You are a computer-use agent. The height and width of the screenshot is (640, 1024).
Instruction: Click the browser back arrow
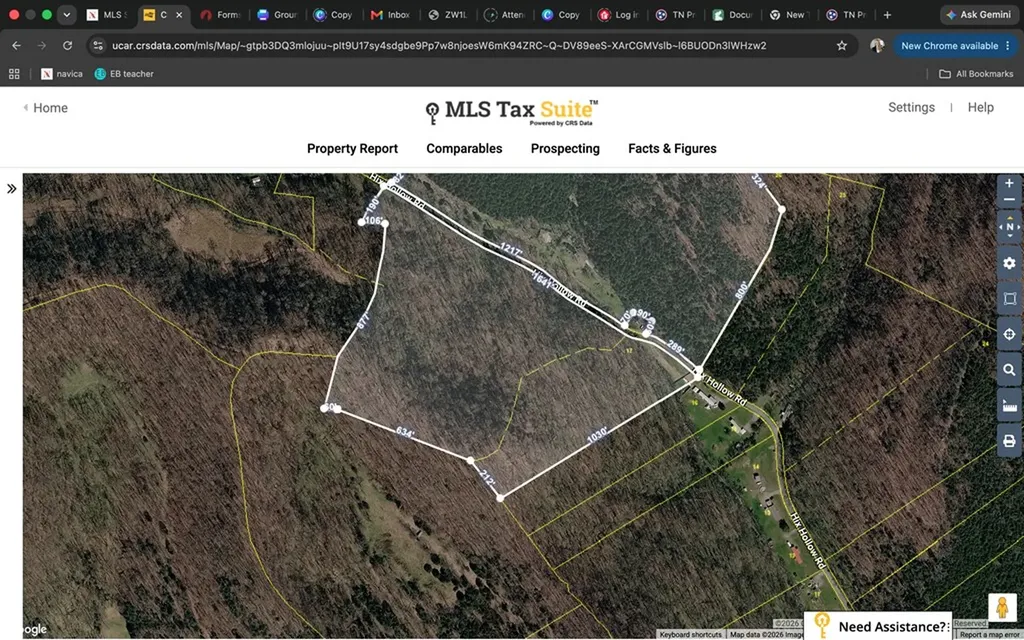coord(16,45)
